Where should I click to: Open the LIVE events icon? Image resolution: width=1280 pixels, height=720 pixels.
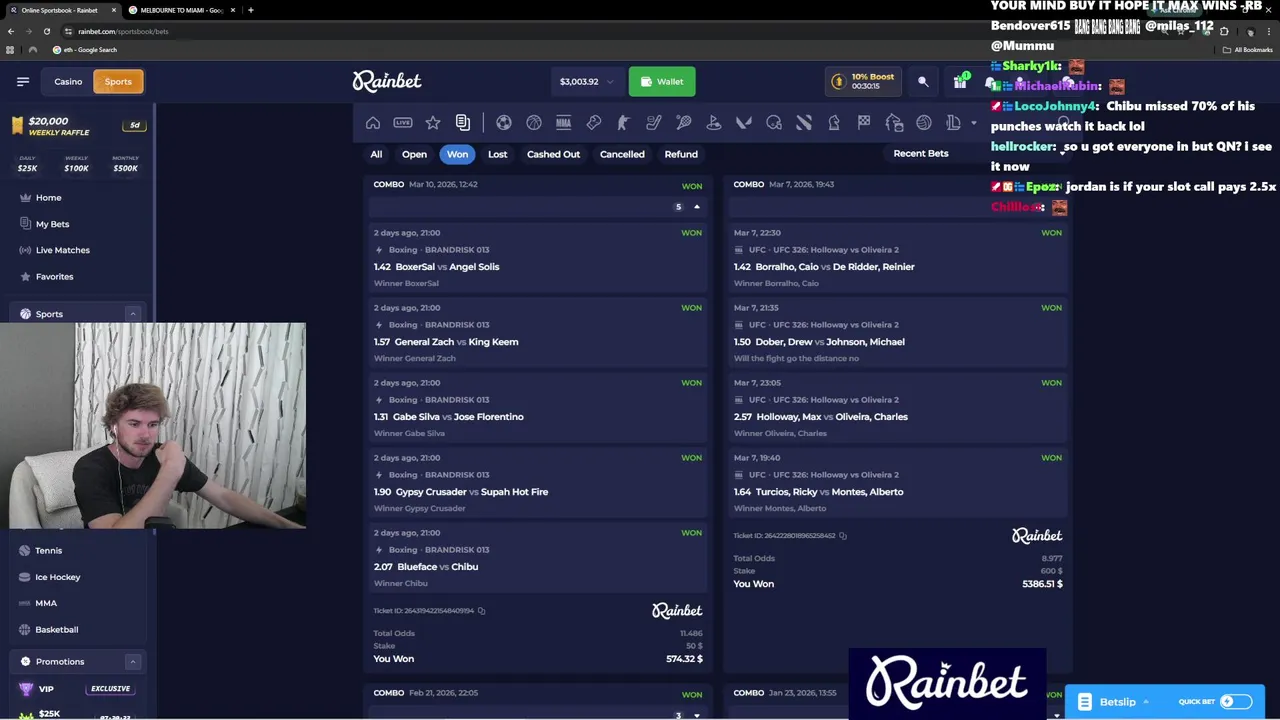pyautogui.click(x=403, y=123)
